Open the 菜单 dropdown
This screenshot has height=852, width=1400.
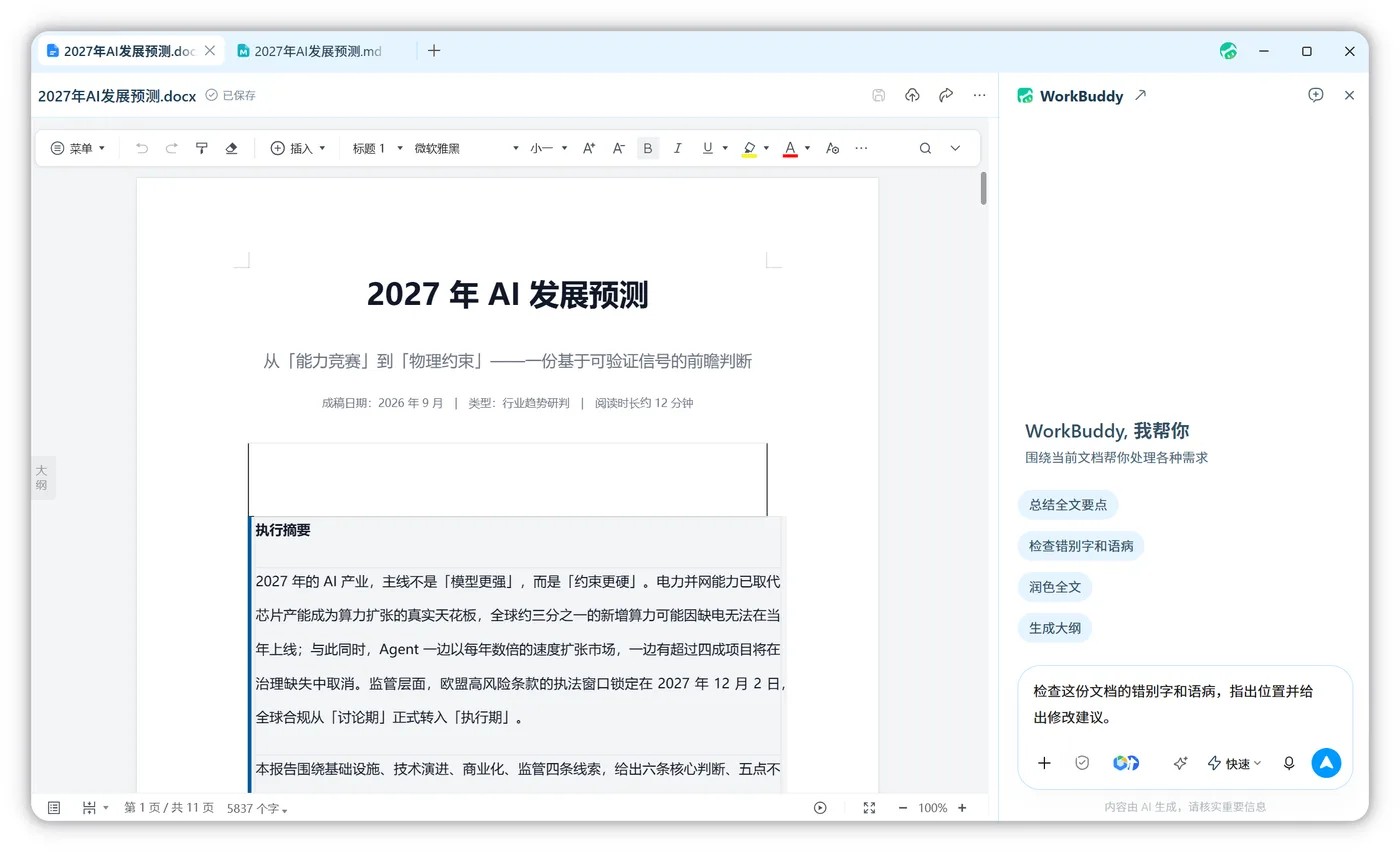point(78,148)
